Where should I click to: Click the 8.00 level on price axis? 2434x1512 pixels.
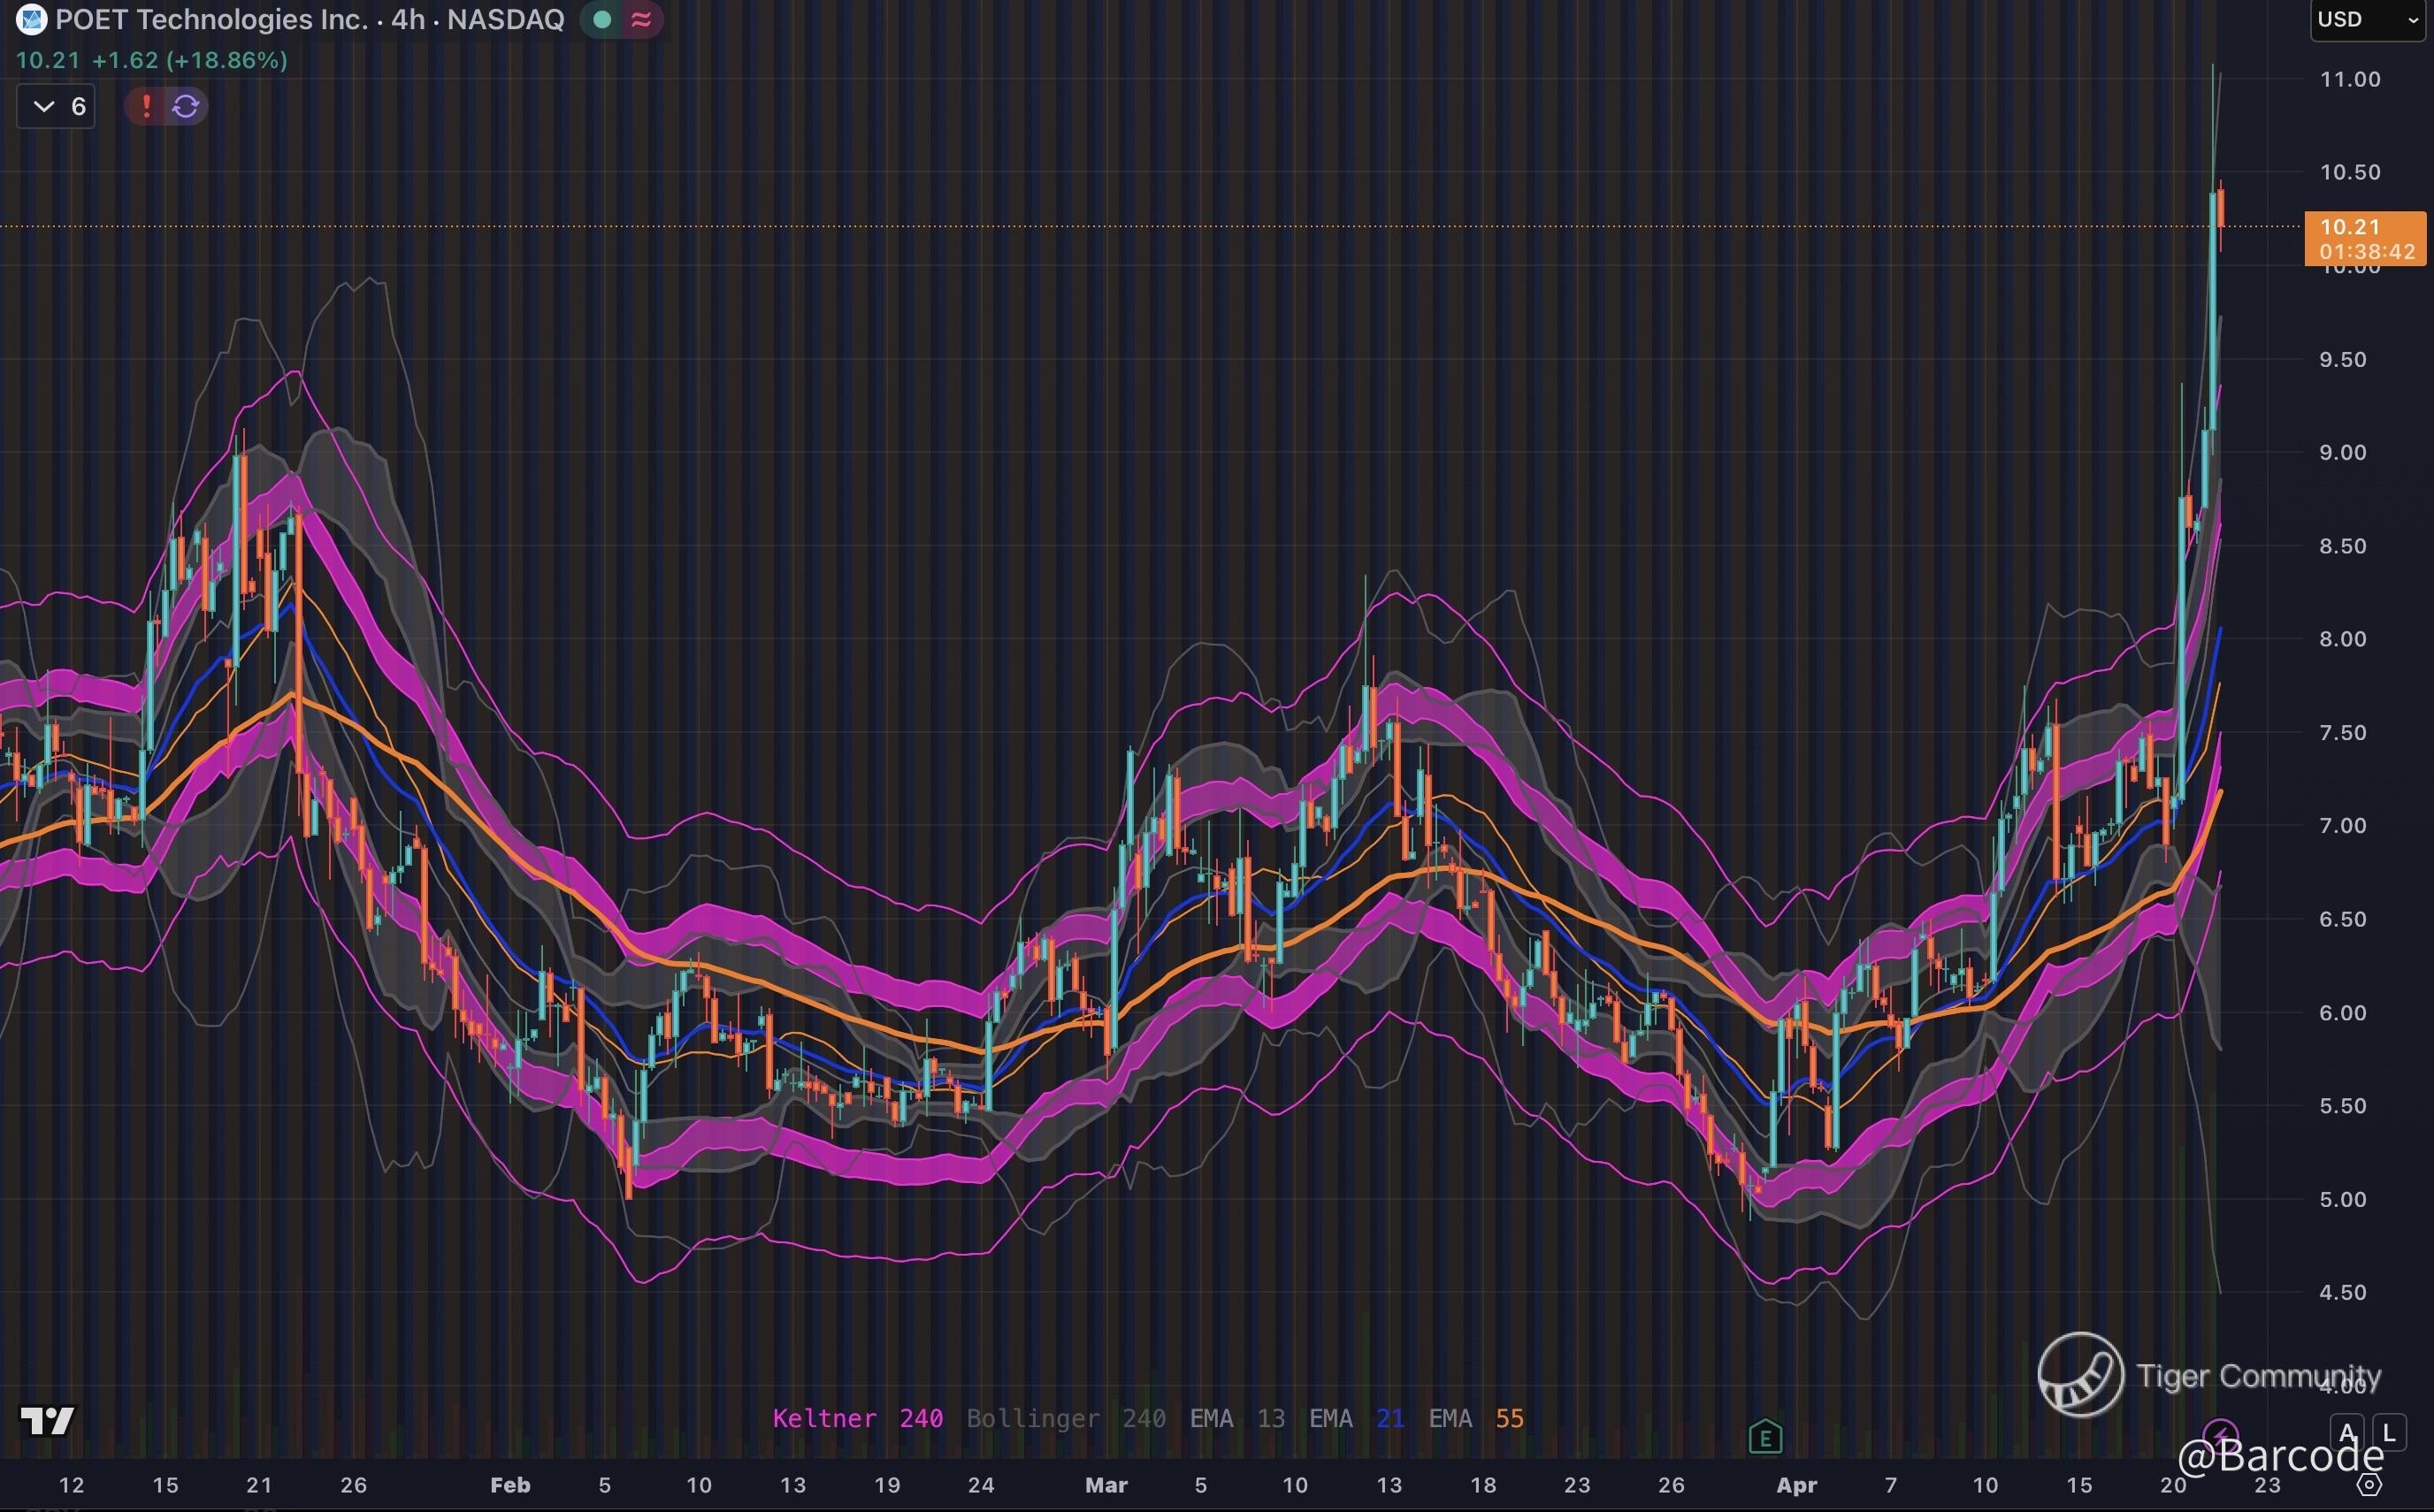[x=2342, y=639]
